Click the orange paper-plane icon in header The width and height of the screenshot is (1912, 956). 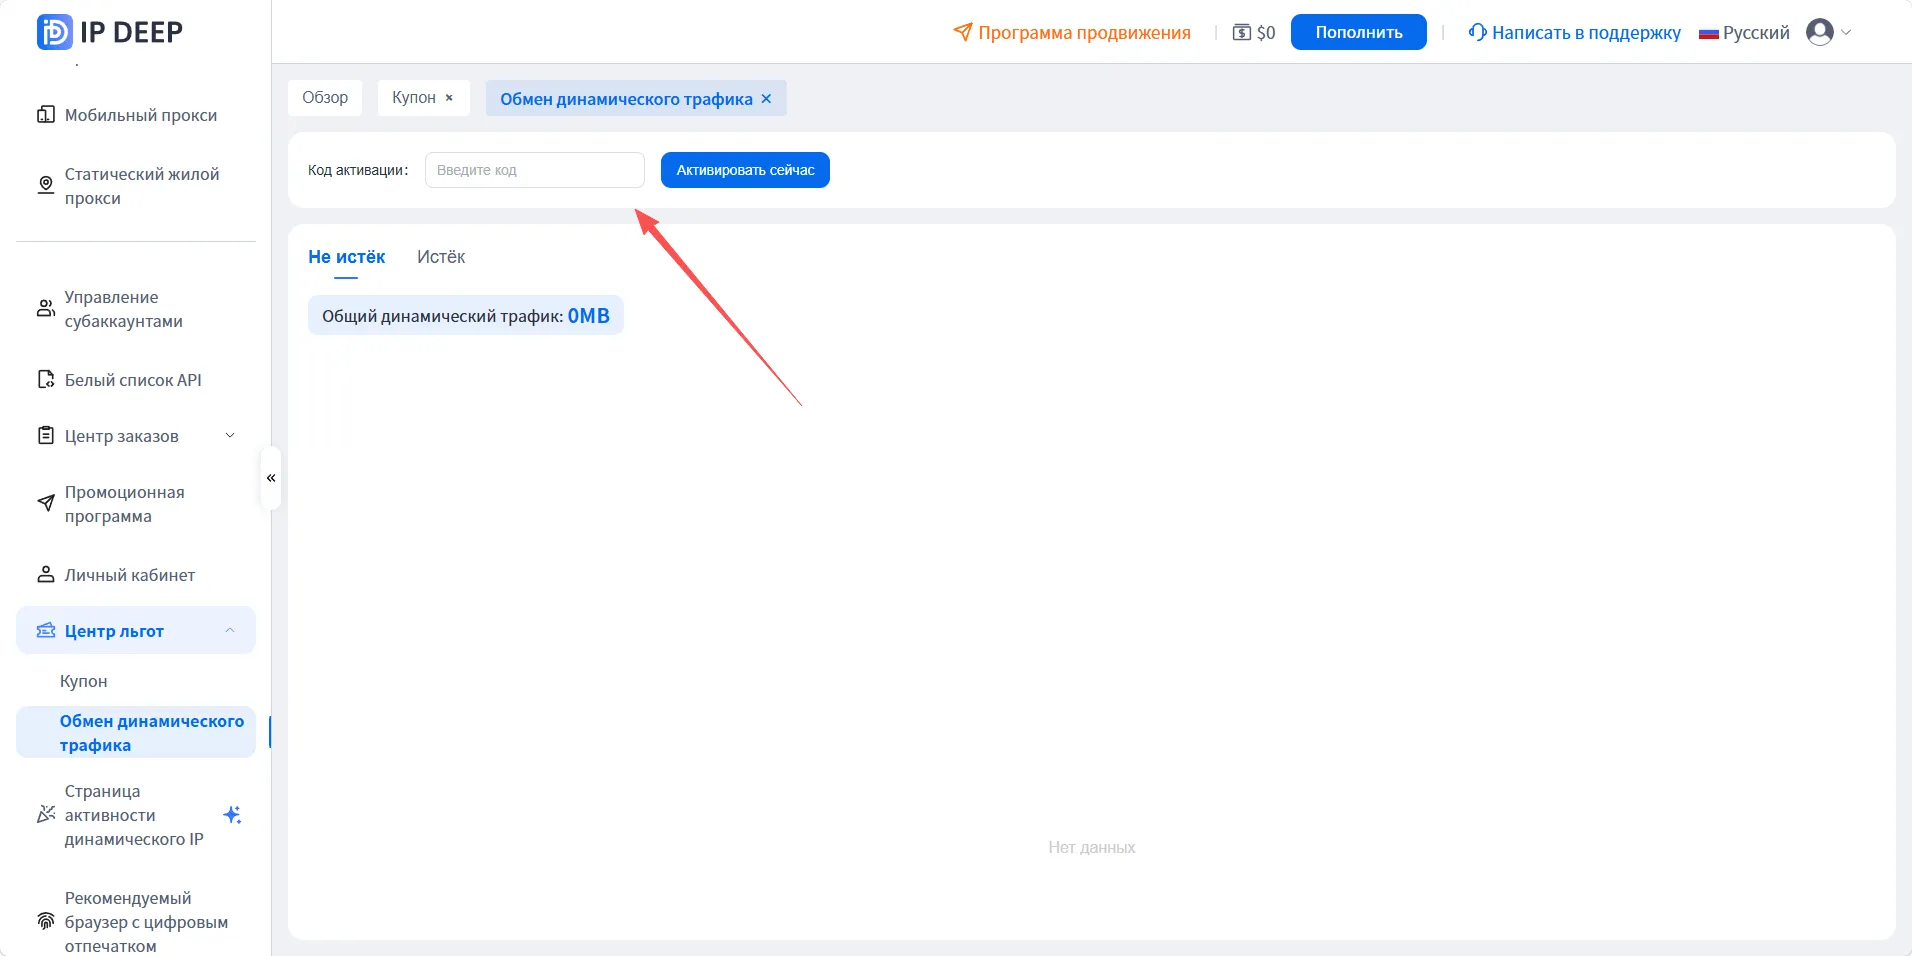tap(963, 32)
